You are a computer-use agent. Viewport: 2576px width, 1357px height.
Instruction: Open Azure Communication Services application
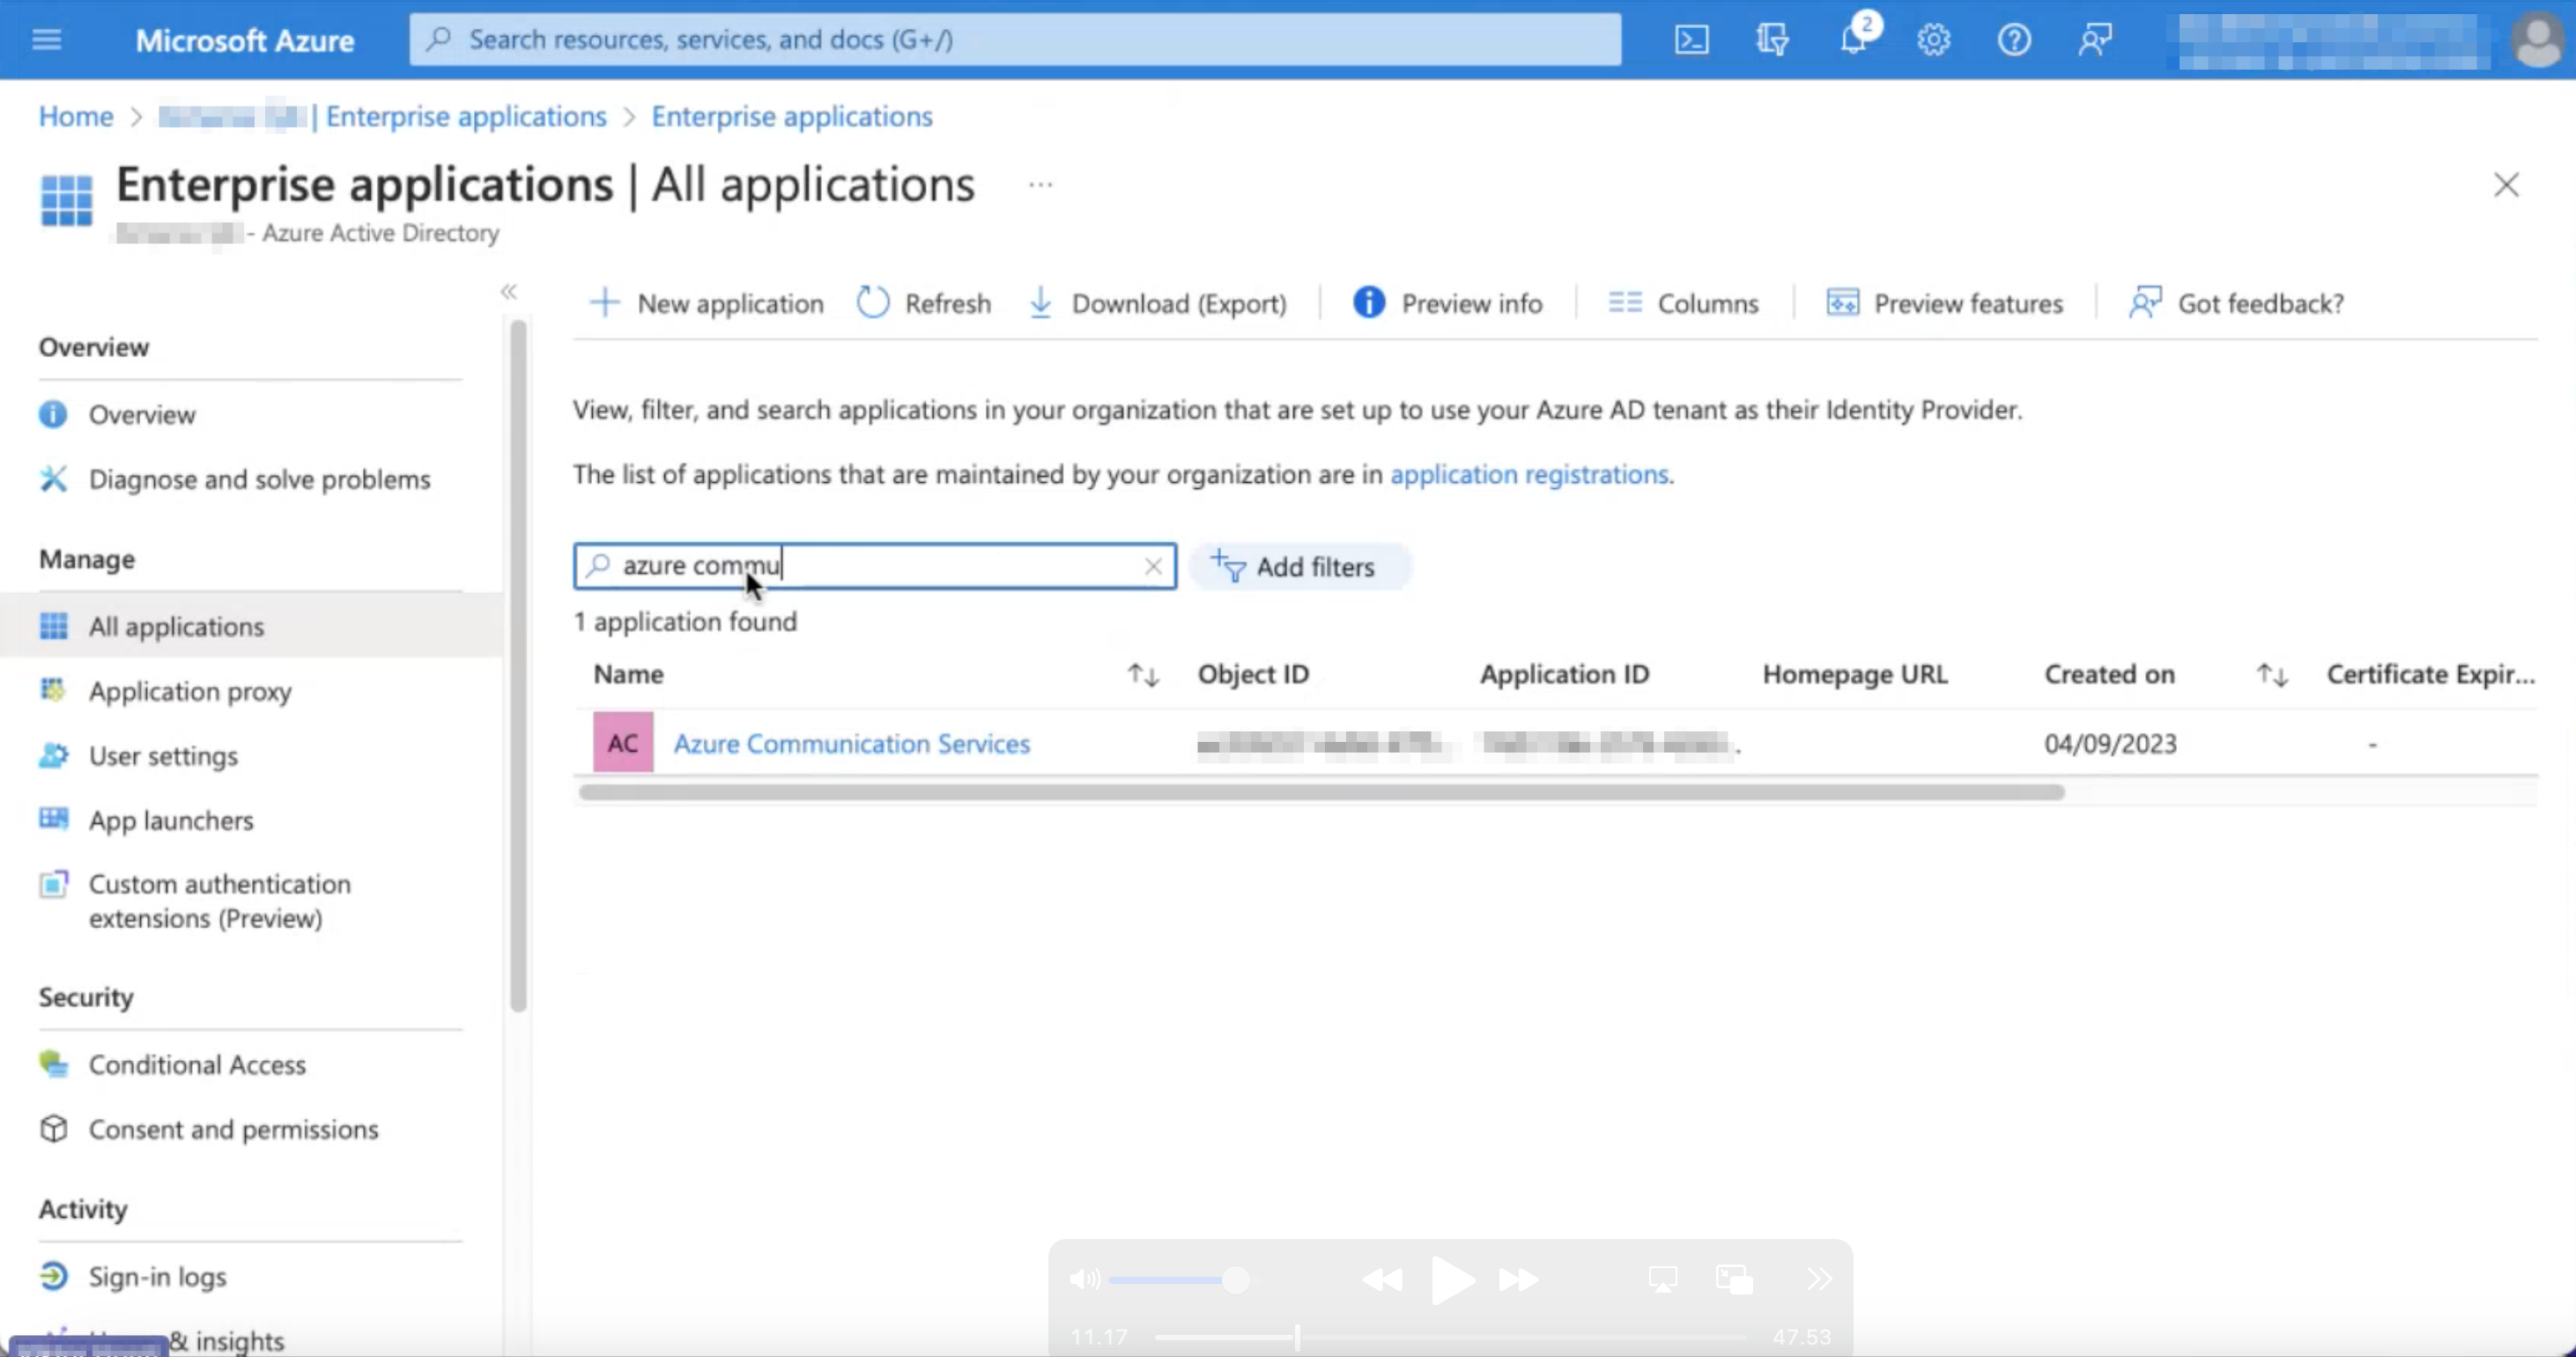tap(851, 743)
